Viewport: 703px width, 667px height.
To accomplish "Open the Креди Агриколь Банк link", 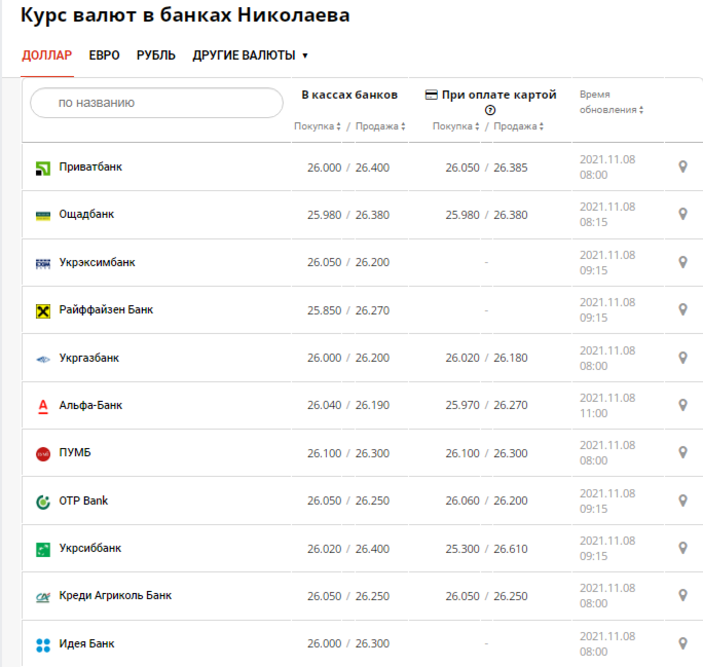I will (115, 596).
